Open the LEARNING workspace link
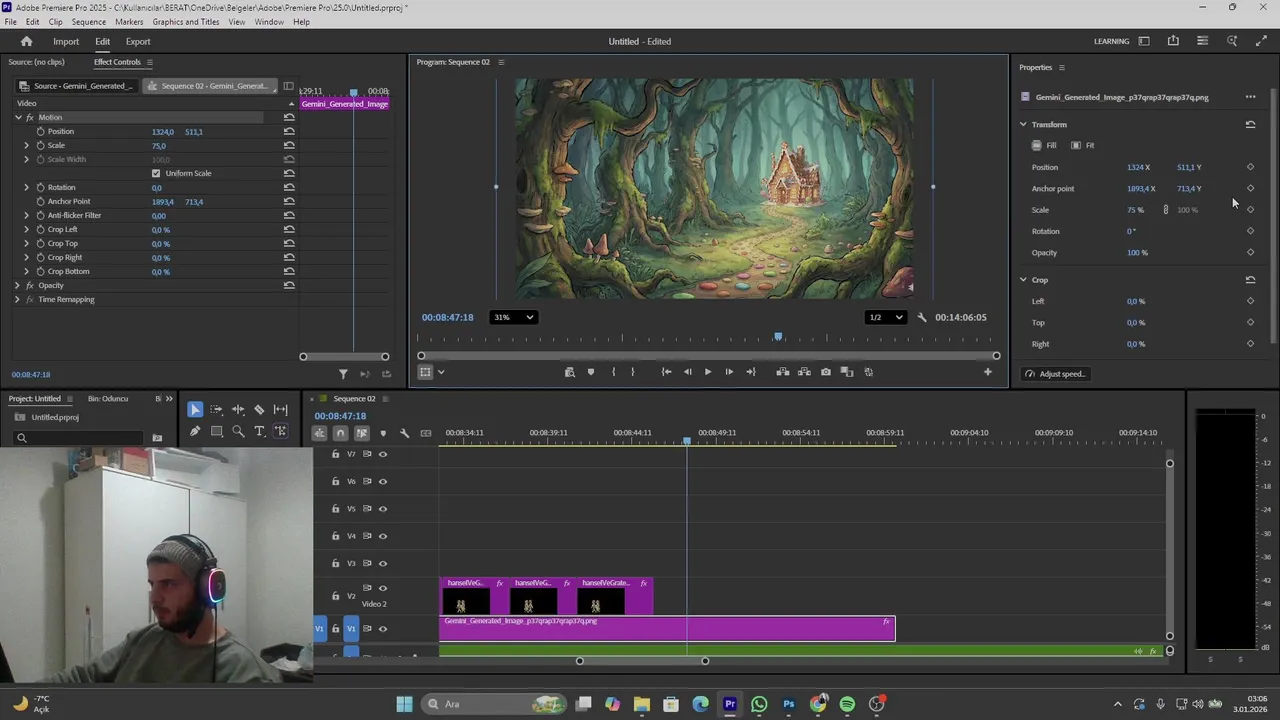Image resolution: width=1280 pixels, height=720 pixels. [1111, 41]
